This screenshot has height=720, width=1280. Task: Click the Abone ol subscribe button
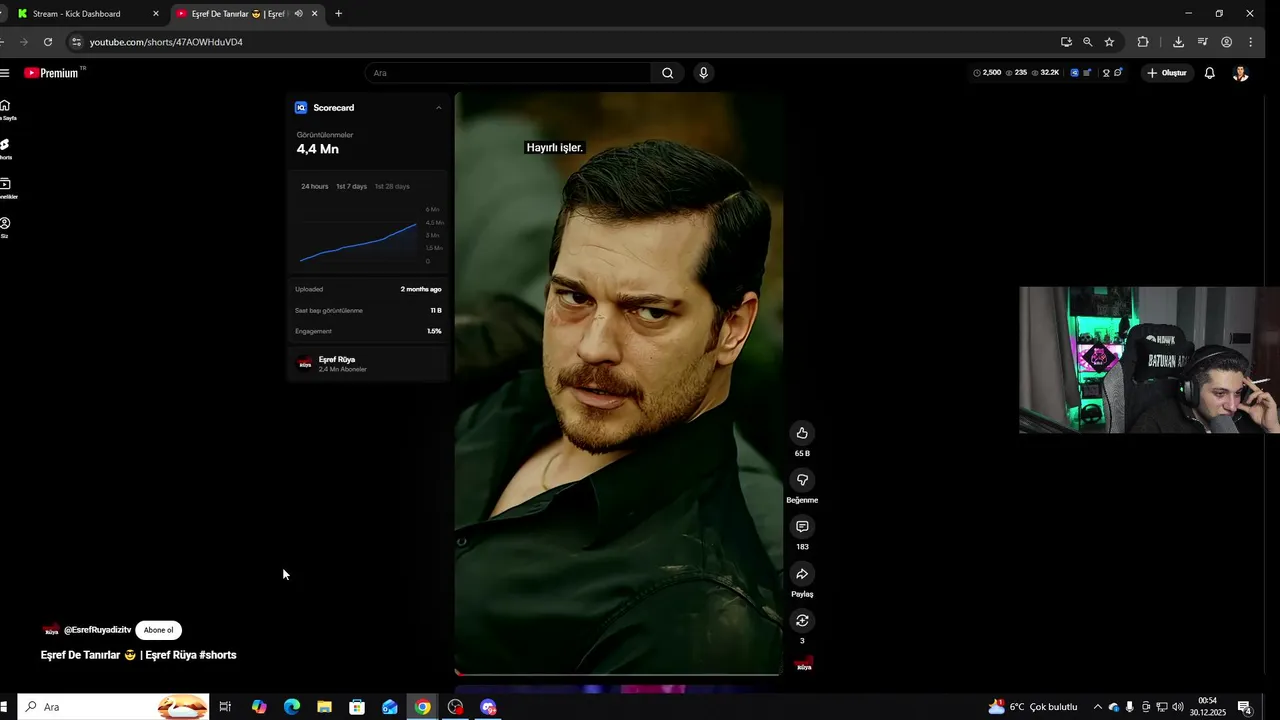tap(158, 630)
